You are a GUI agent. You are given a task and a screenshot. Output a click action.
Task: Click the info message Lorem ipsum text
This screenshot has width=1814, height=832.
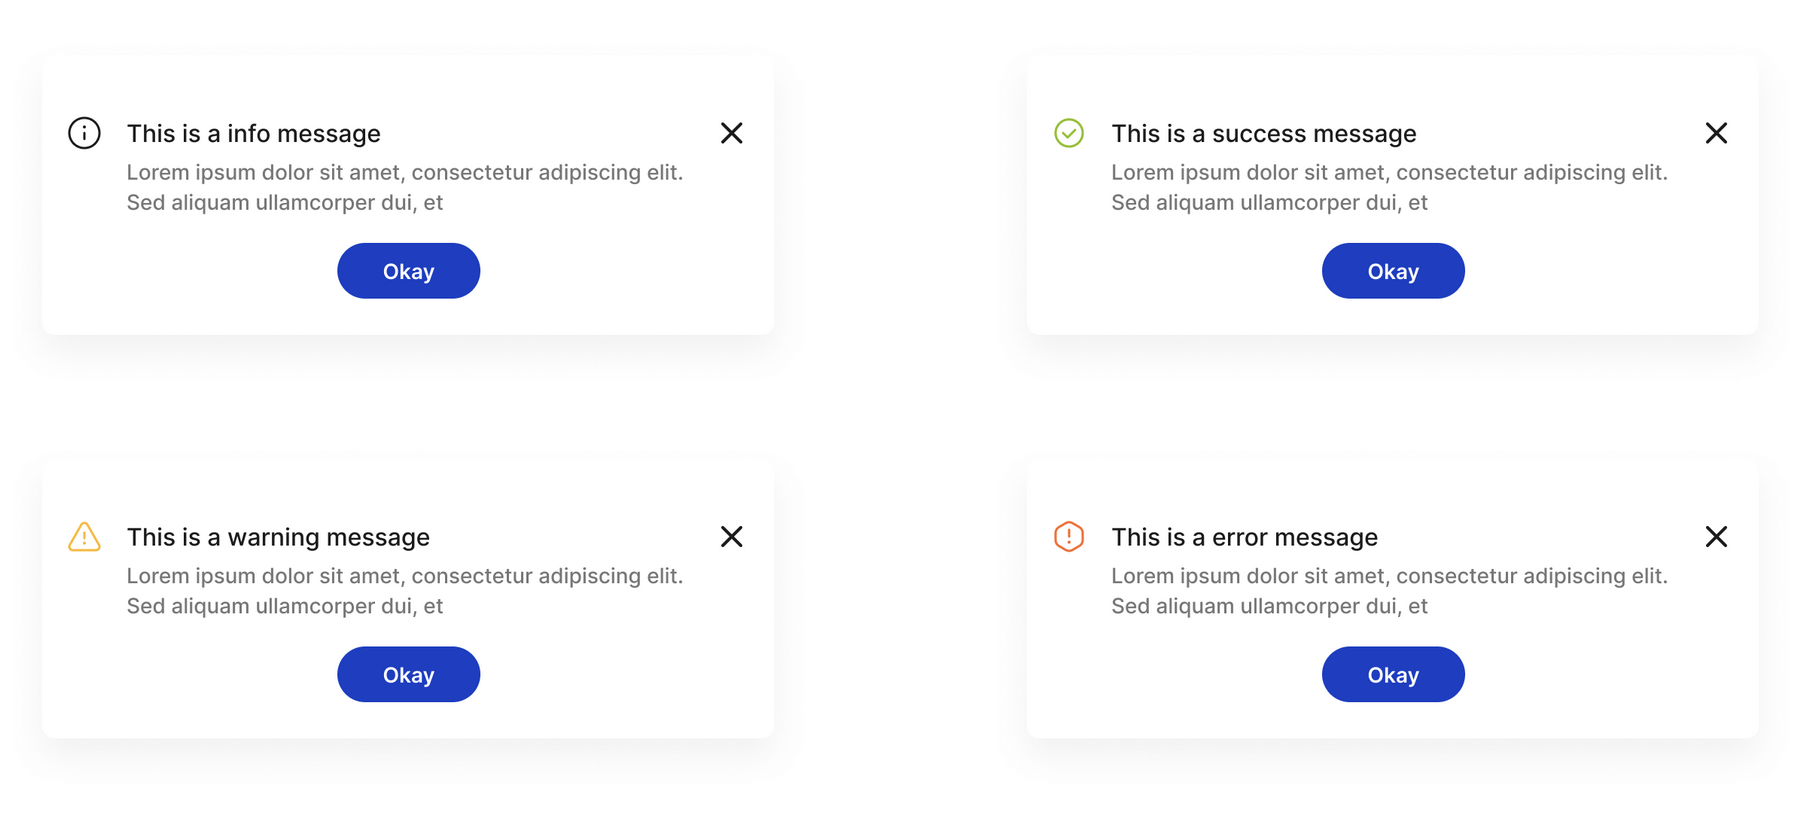405,187
